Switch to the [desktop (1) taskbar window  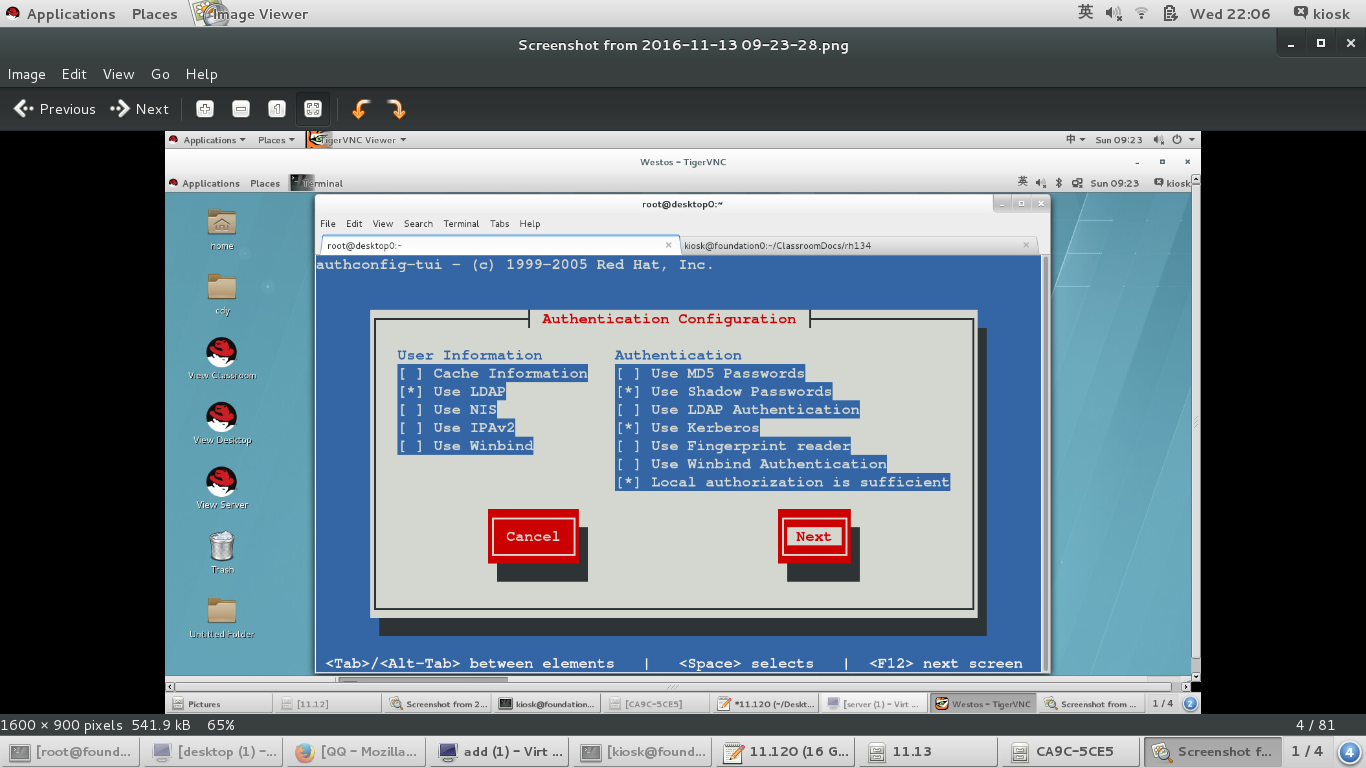(214, 751)
